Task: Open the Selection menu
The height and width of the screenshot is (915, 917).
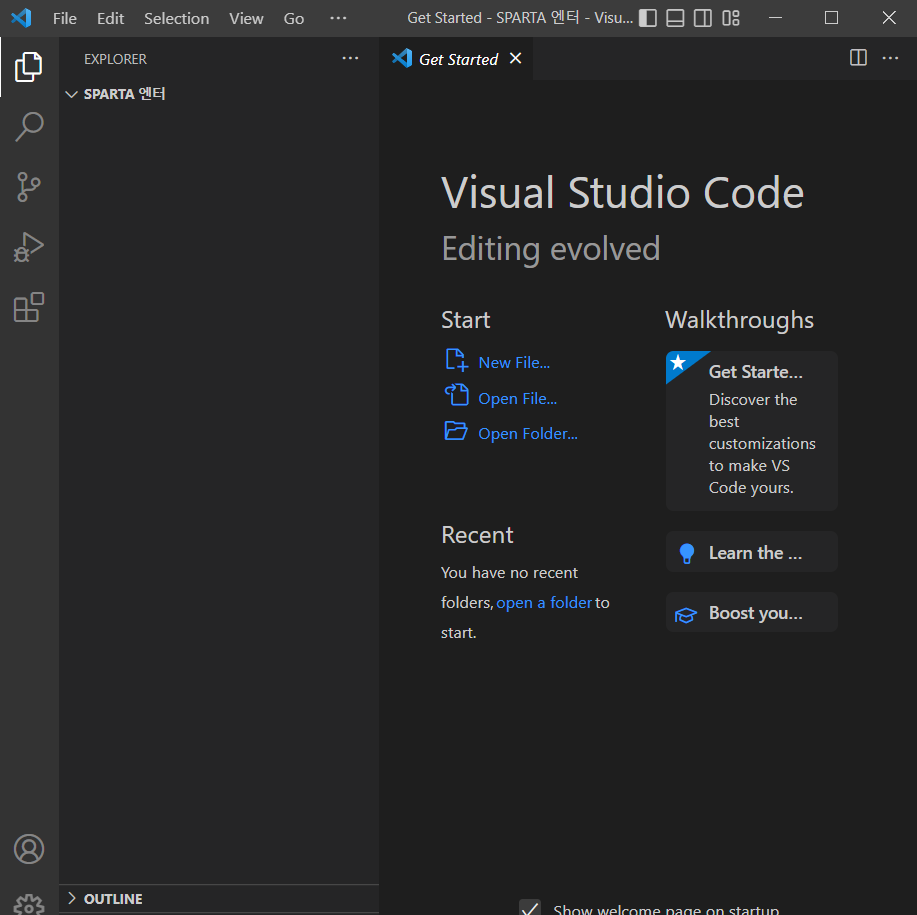Action: [177, 19]
